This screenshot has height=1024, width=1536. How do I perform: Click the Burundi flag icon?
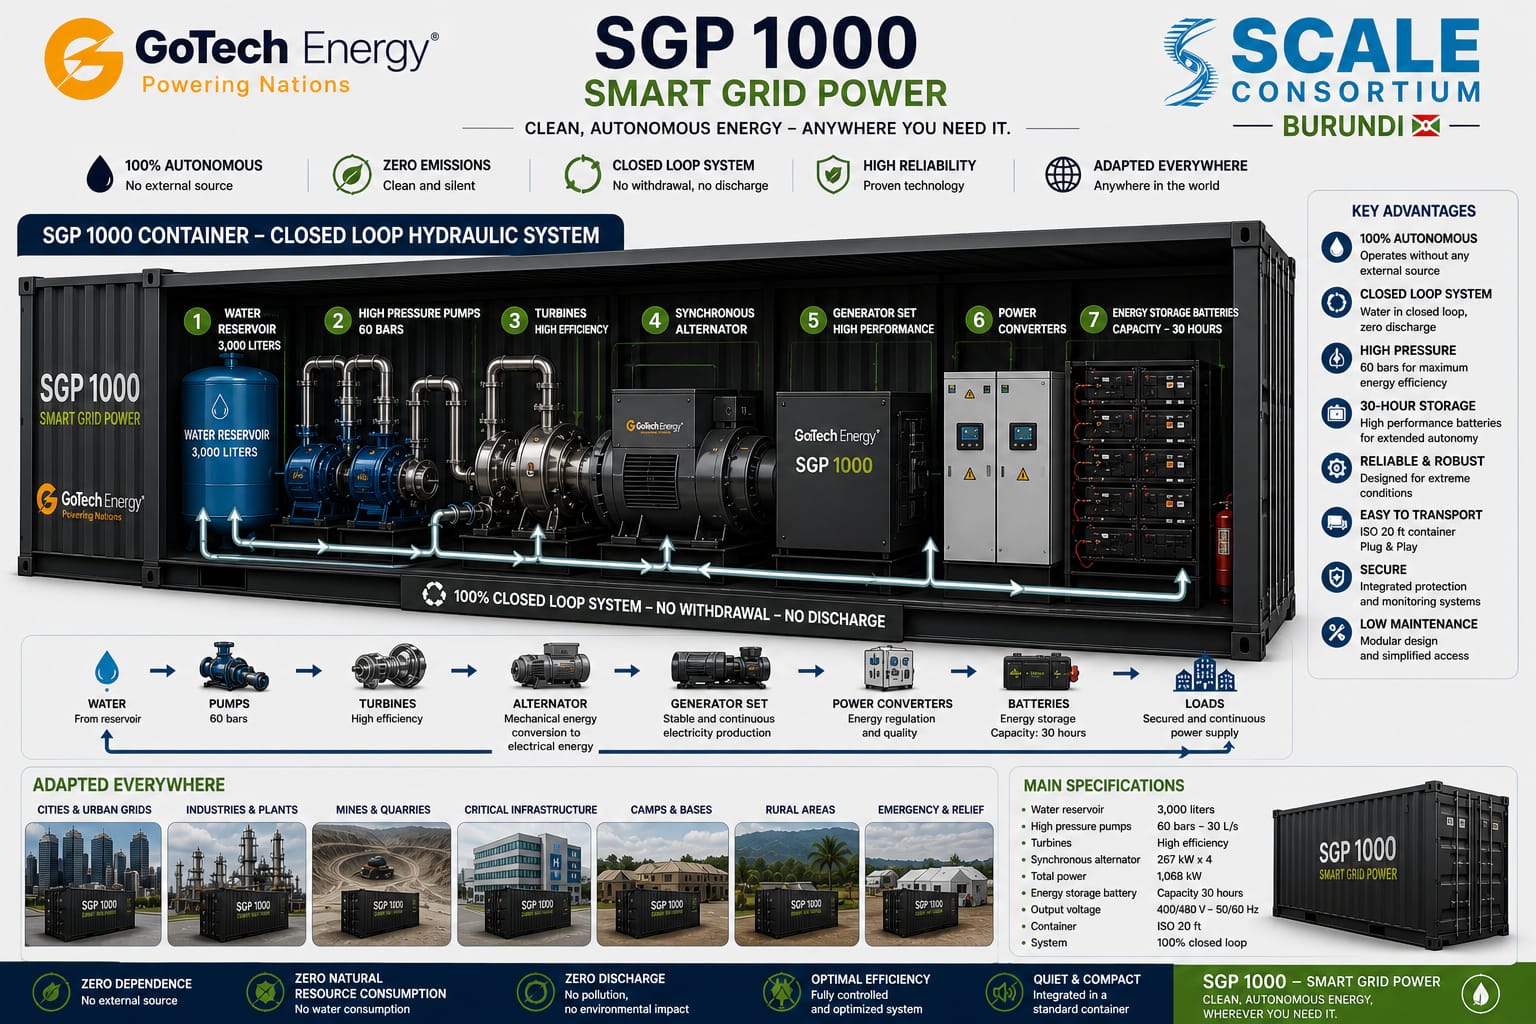point(1425,126)
